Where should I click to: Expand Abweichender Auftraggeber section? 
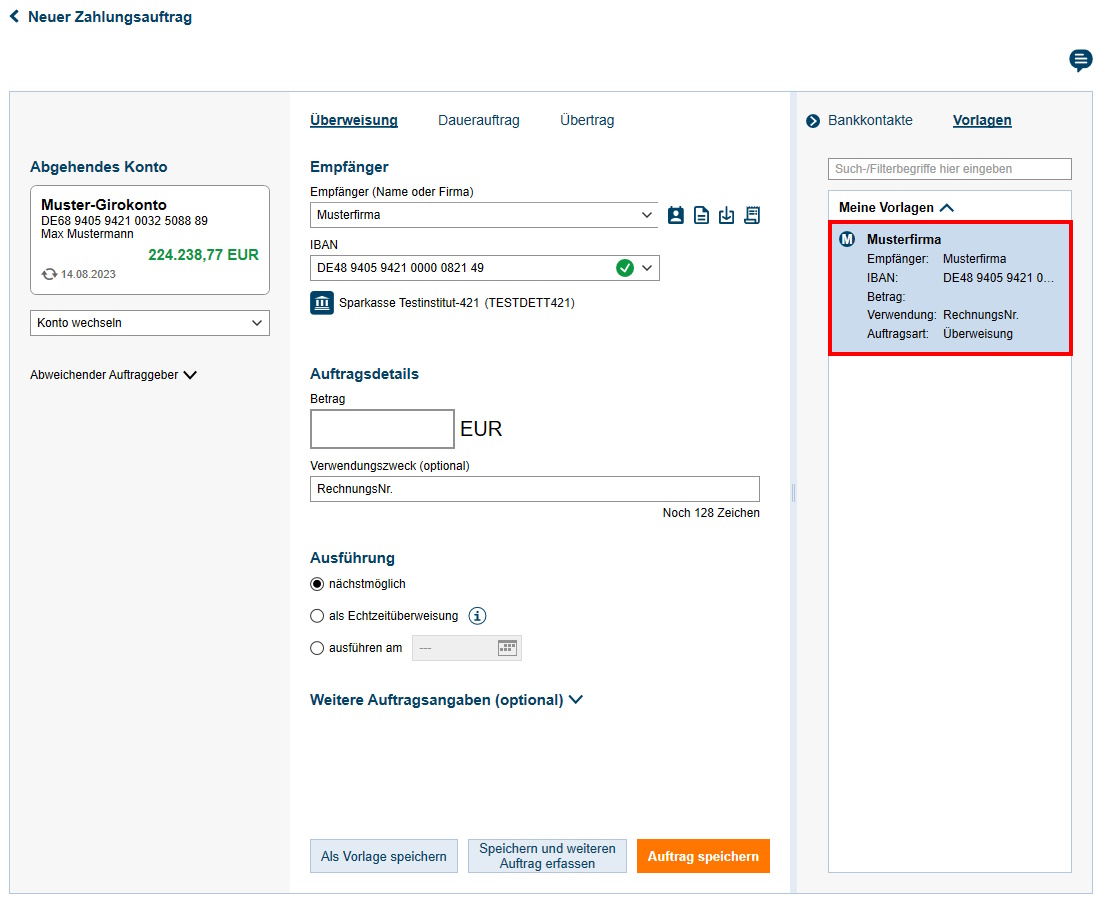click(x=114, y=375)
